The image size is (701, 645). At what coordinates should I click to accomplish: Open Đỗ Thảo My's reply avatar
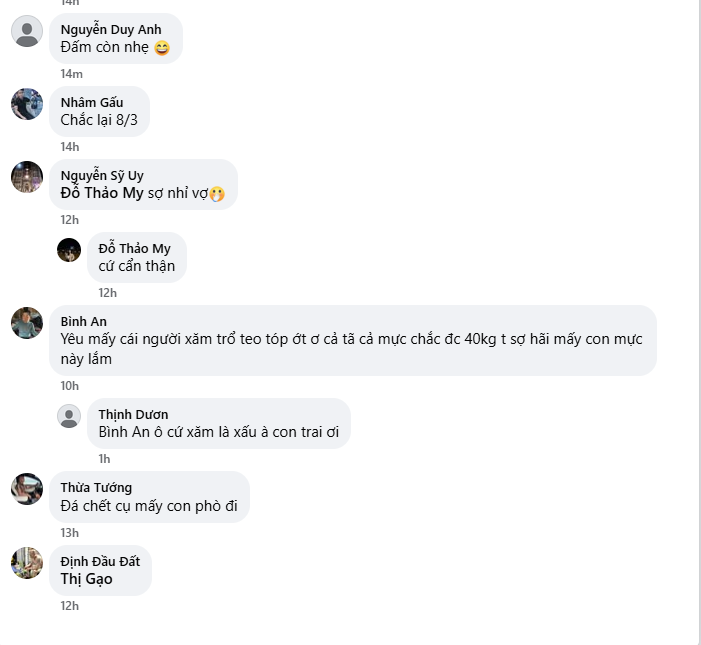pos(69,250)
